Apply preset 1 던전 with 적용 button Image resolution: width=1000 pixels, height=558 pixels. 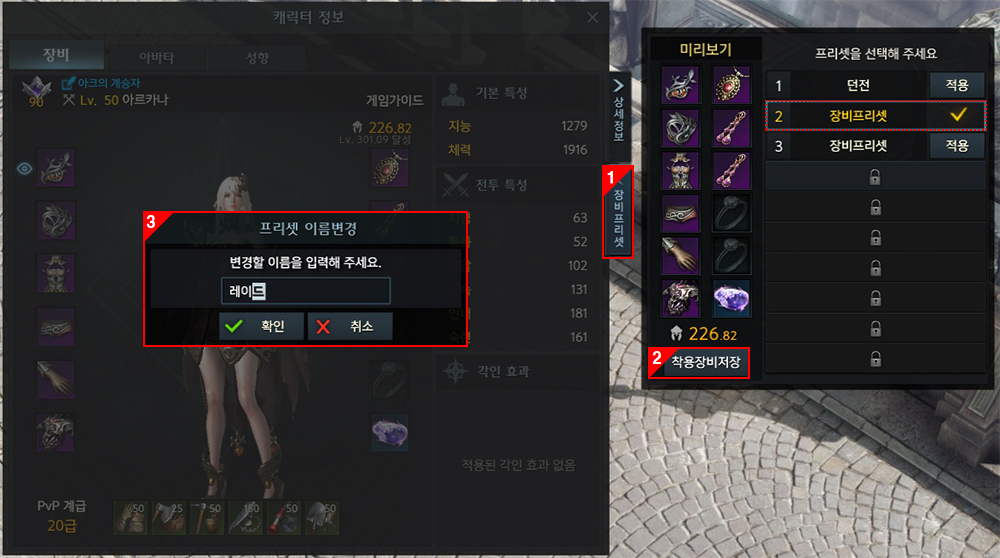pos(957,85)
